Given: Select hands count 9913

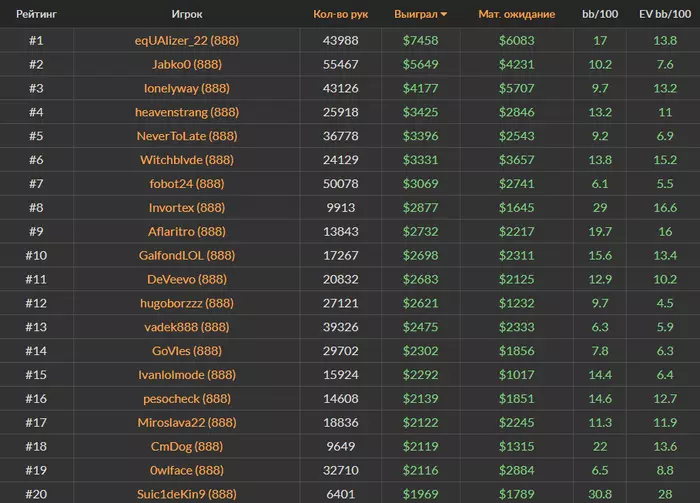Looking at the screenshot, I should coord(341,208).
